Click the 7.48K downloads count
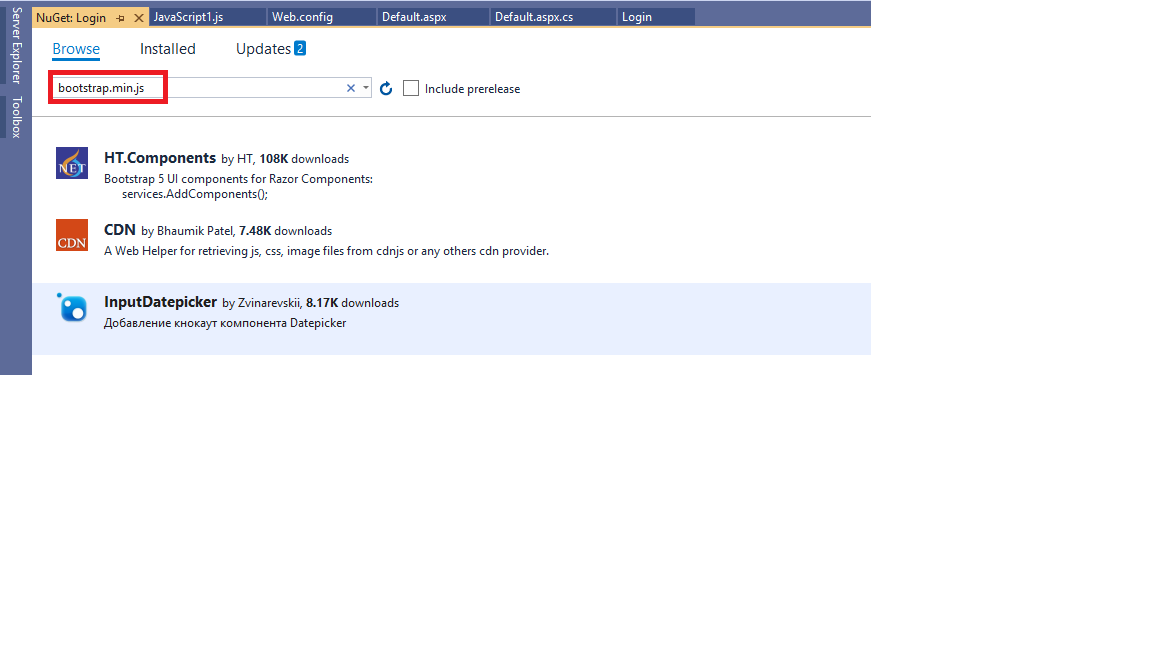The image size is (1152, 648). tap(285, 231)
